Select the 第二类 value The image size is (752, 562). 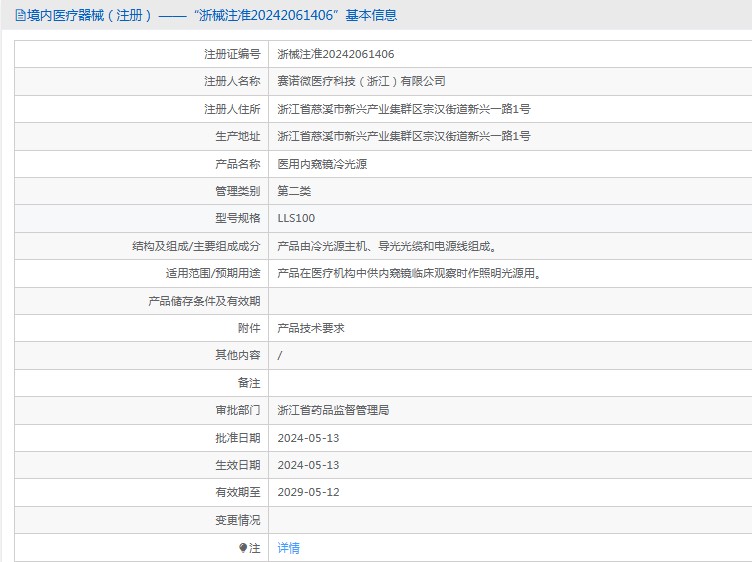(x=294, y=191)
